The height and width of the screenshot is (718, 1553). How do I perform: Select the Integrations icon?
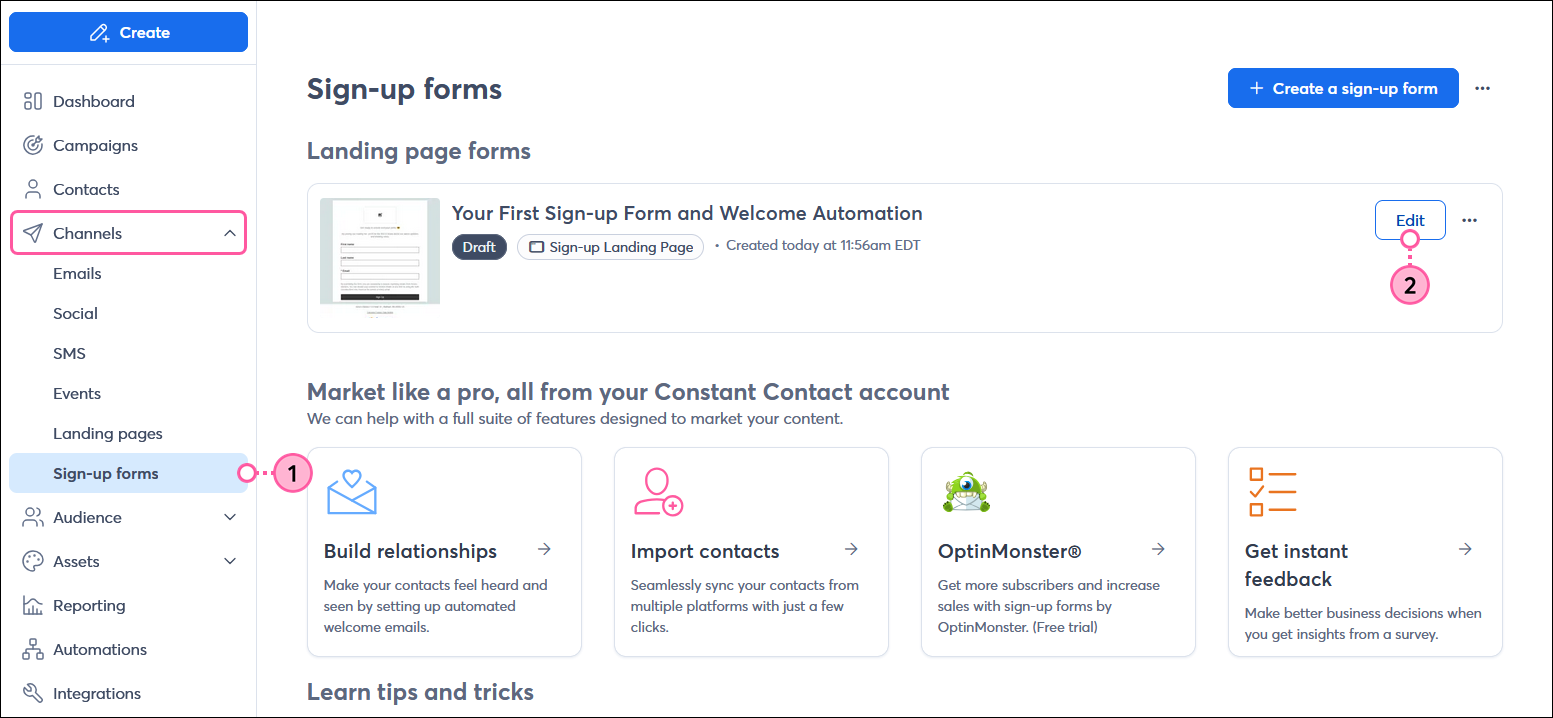point(33,693)
